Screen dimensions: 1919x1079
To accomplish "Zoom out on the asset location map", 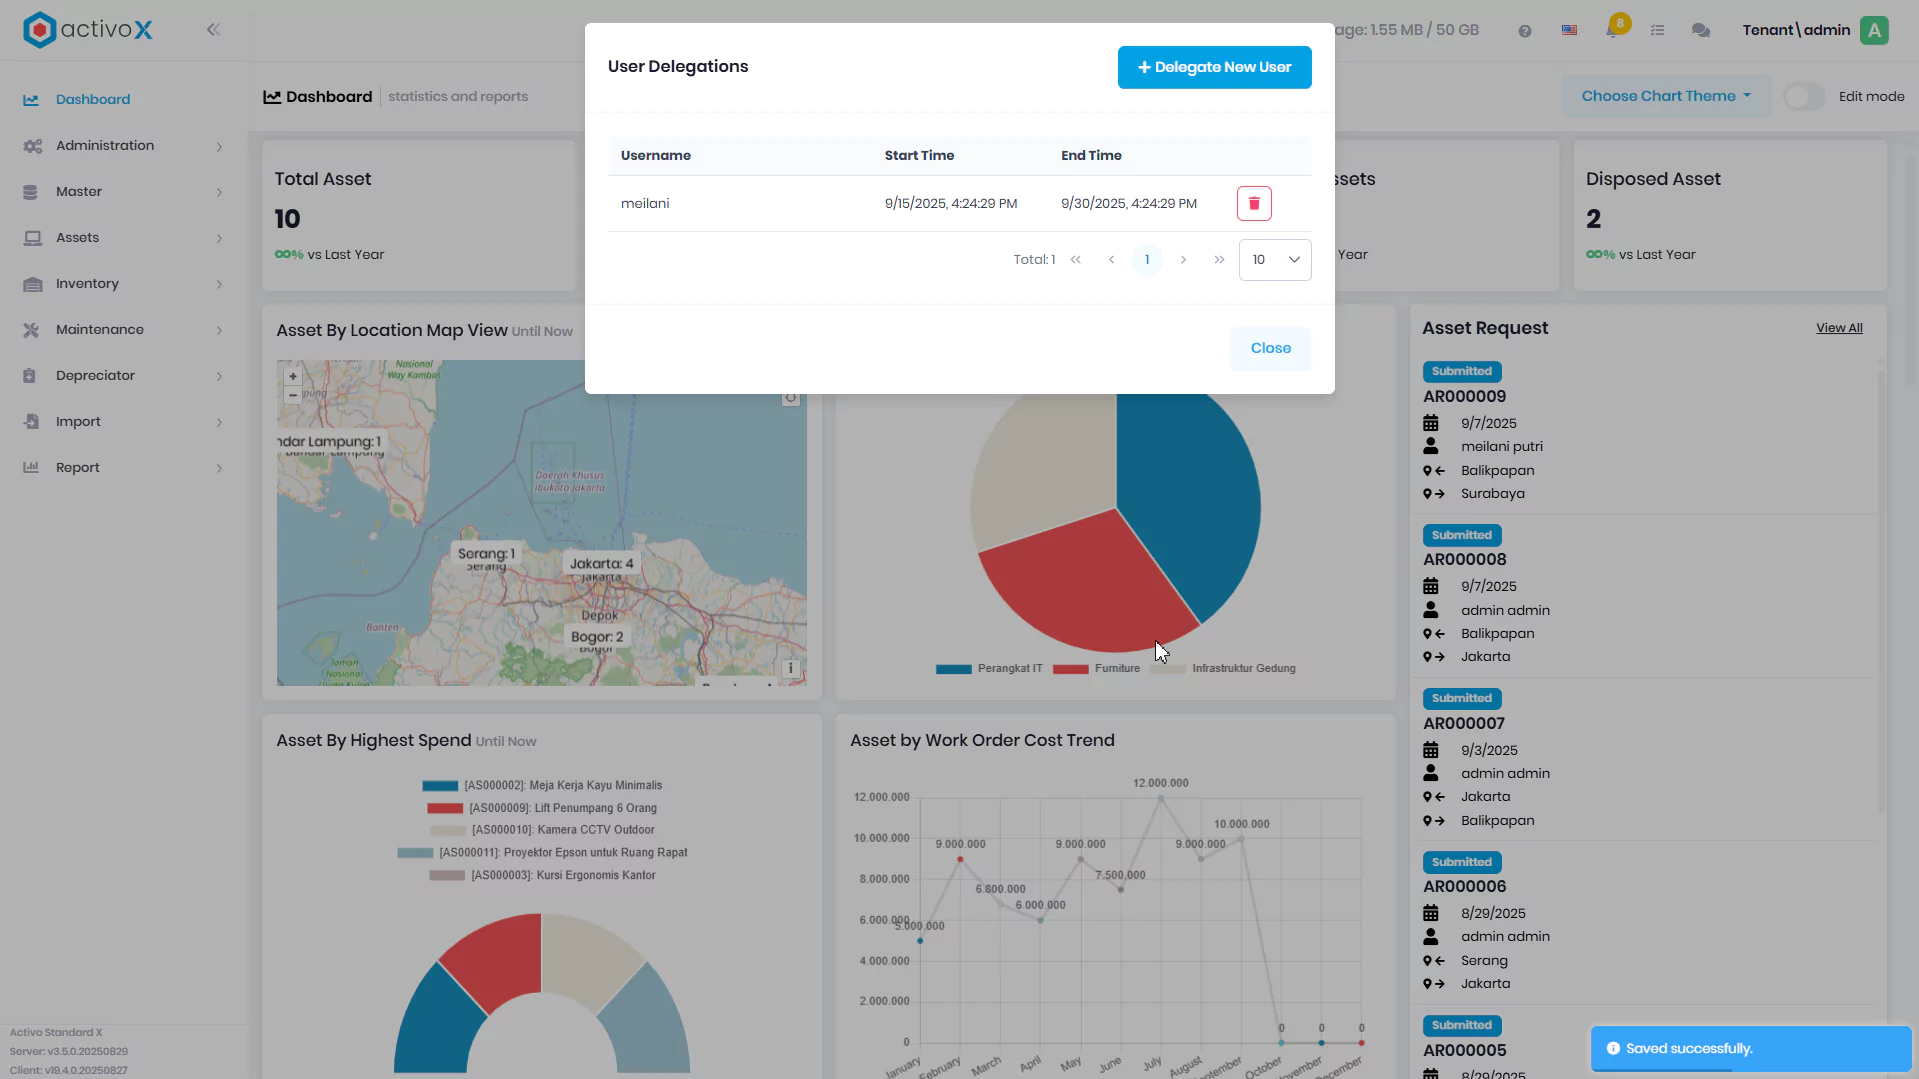I will [293, 395].
